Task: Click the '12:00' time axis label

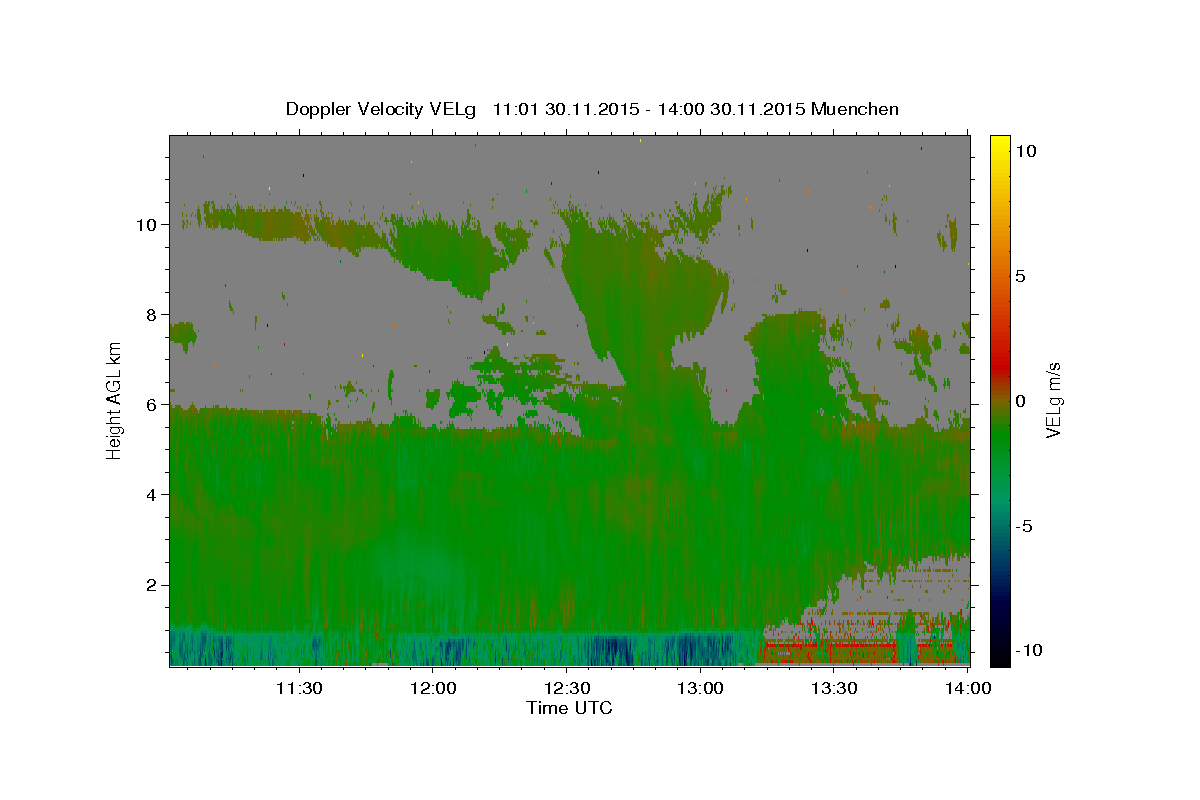Action: pos(432,688)
